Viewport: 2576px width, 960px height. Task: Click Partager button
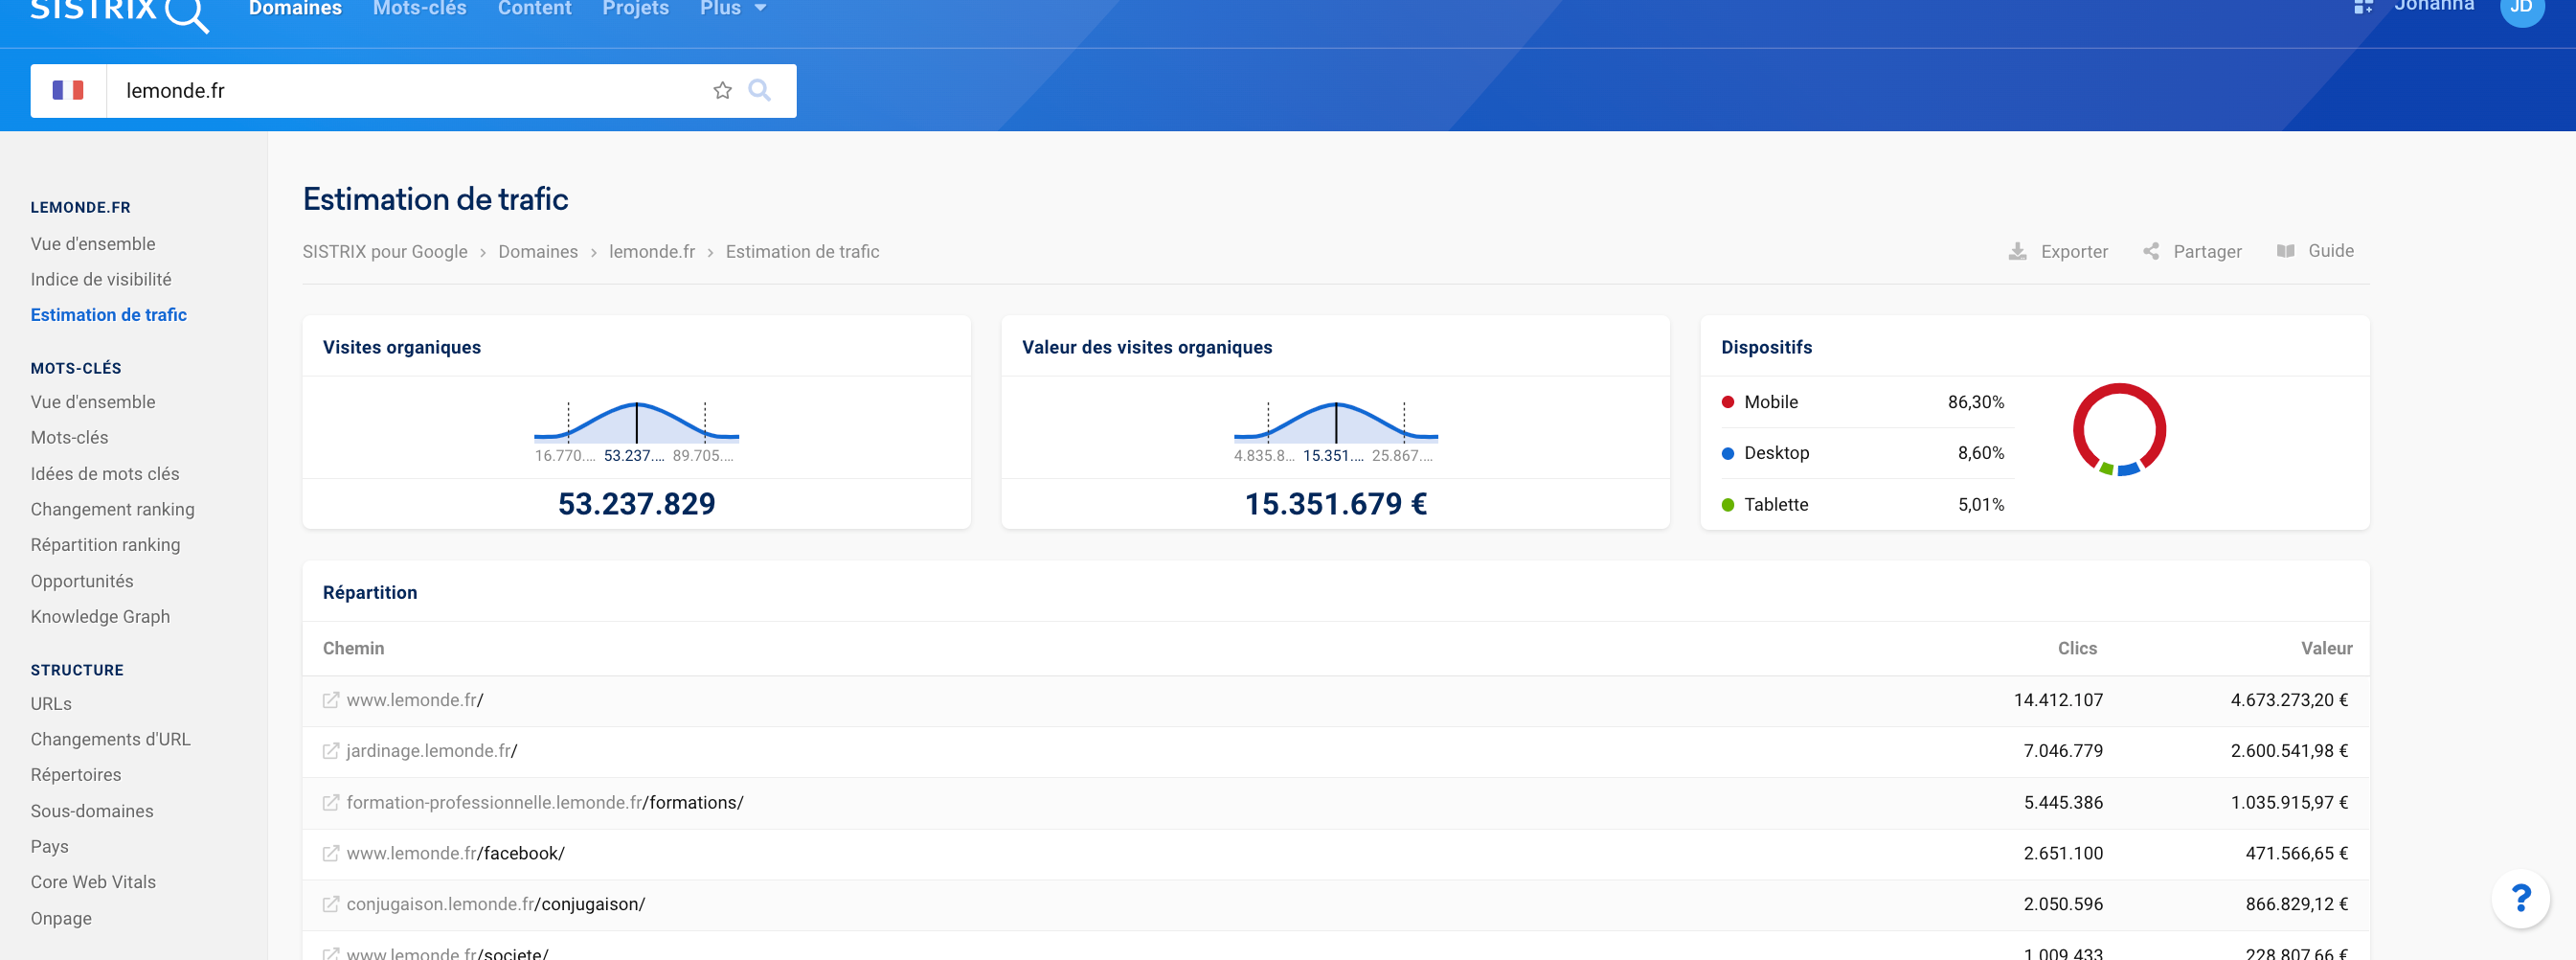(2192, 252)
